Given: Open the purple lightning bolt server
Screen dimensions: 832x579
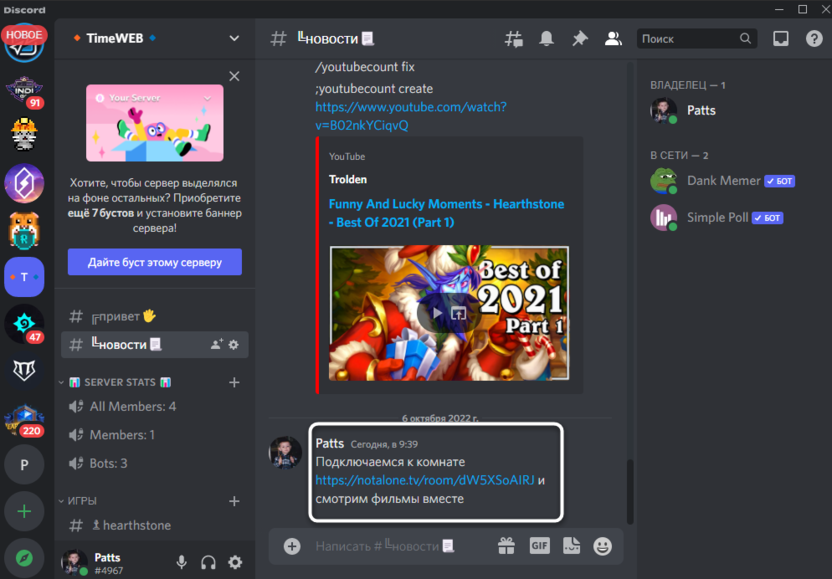Looking at the screenshot, I should 24,184.
